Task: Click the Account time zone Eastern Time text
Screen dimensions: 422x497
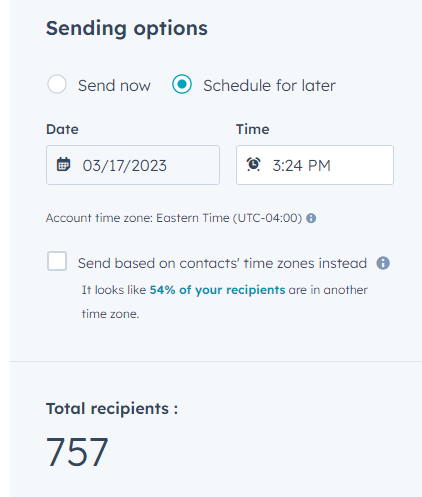Action: tap(174, 218)
